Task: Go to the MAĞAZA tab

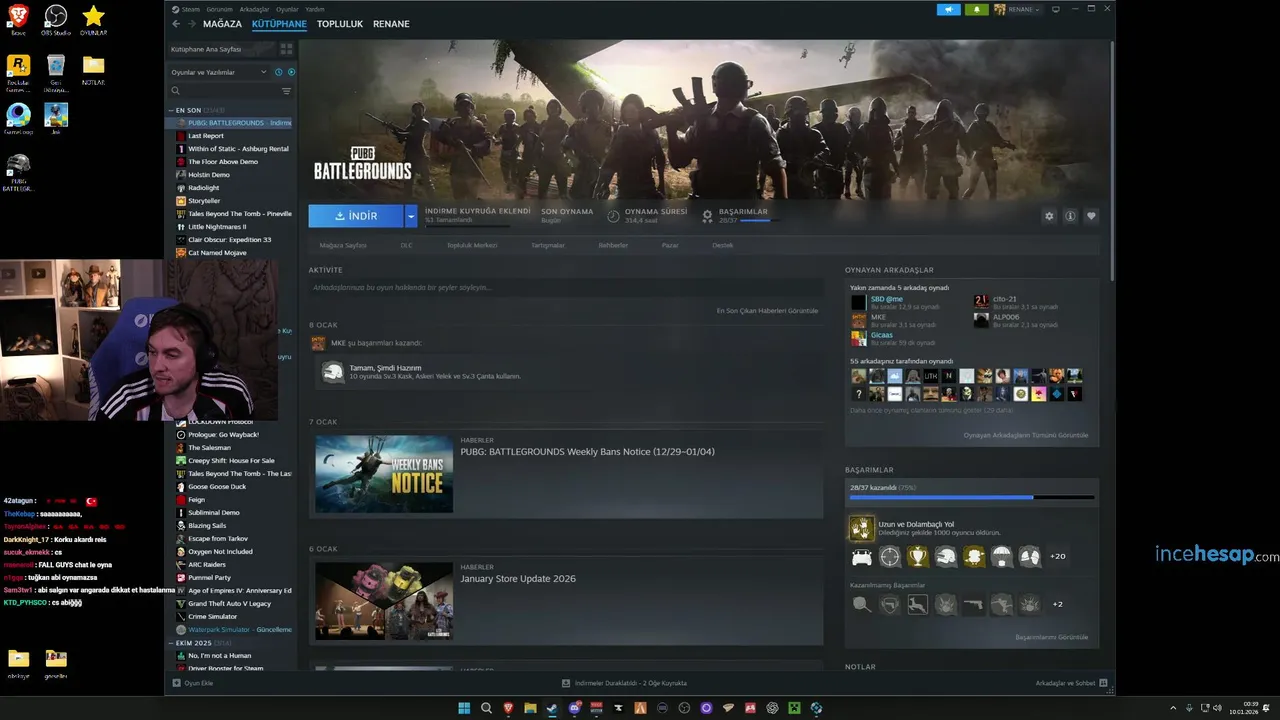Action: [x=222, y=24]
